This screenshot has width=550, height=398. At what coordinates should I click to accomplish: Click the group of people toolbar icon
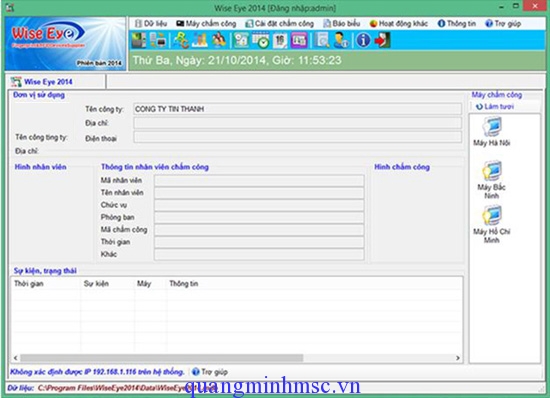[x=219, y=40]
